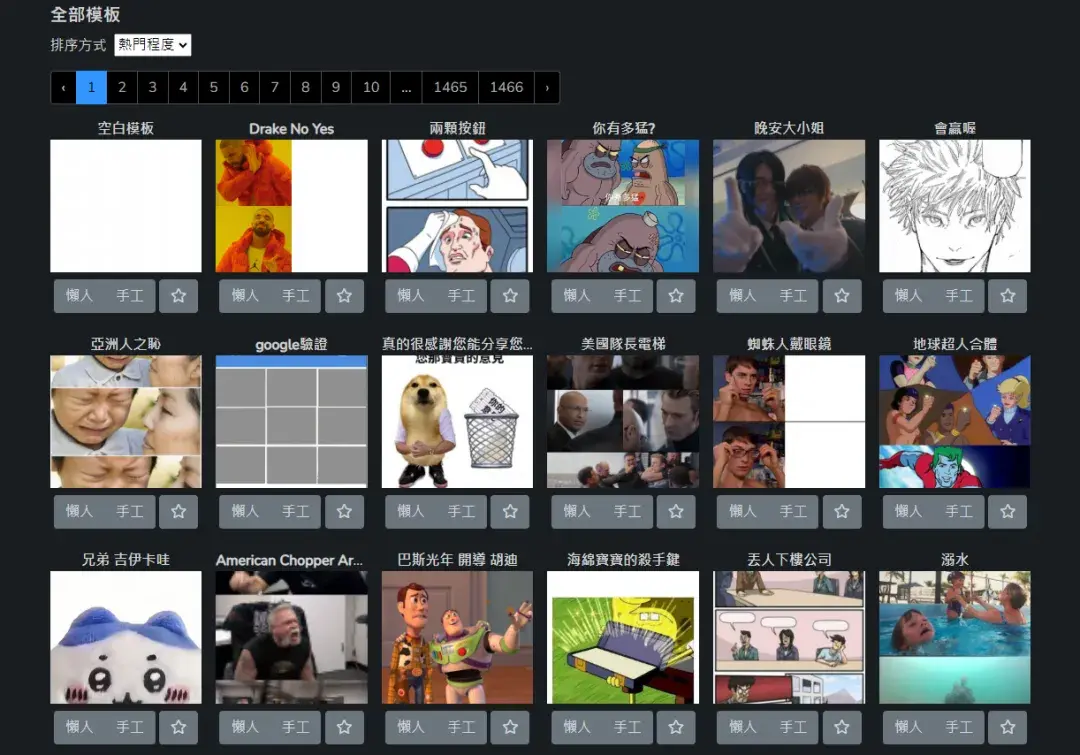Star the google驗證 template

pos(344,512)
